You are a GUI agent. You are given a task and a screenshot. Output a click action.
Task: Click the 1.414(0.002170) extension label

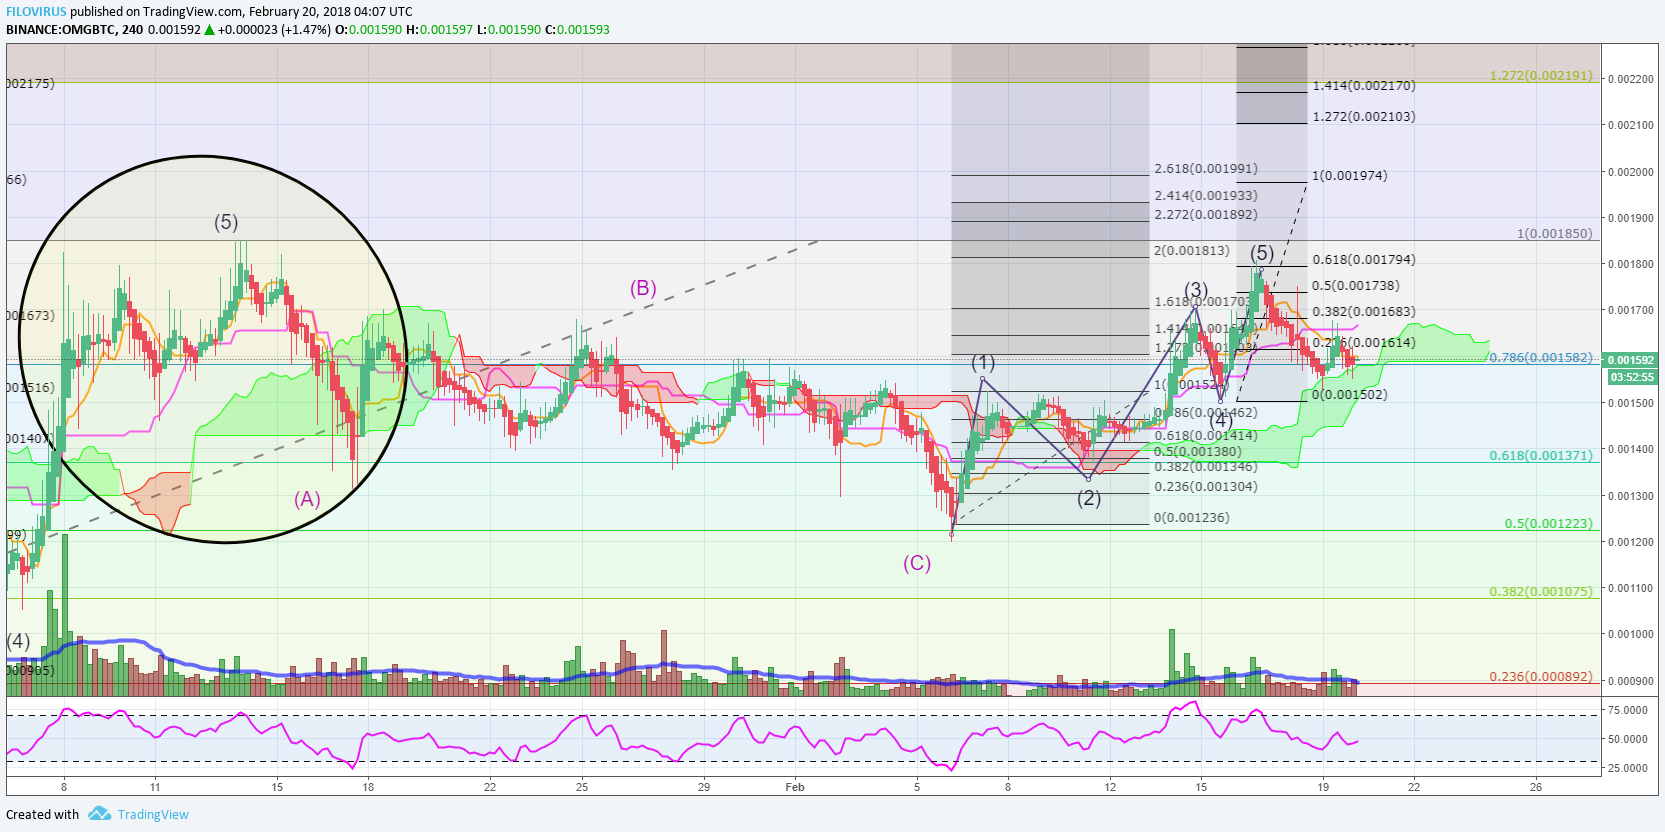point(1364,86)
